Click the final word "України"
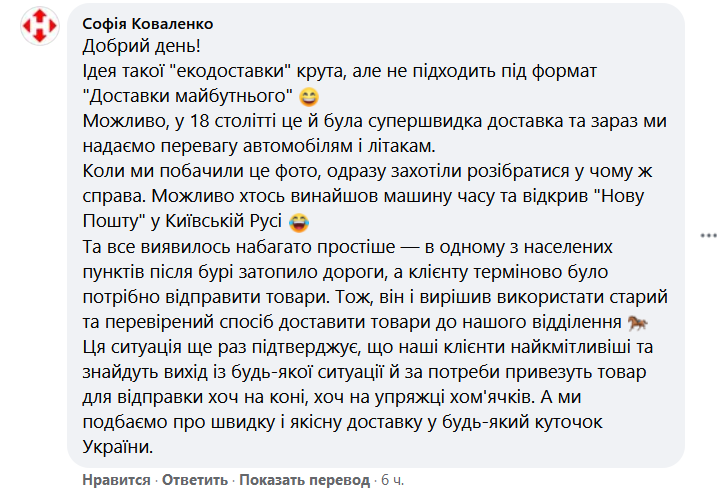 (118, 447)
